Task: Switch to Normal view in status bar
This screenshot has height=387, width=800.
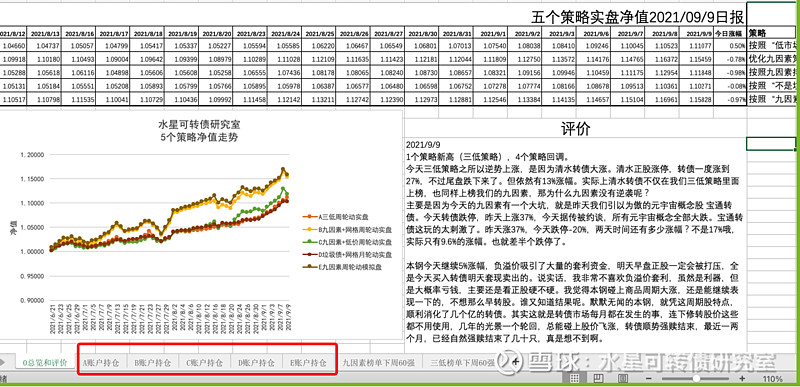Action: pos(574,378)
